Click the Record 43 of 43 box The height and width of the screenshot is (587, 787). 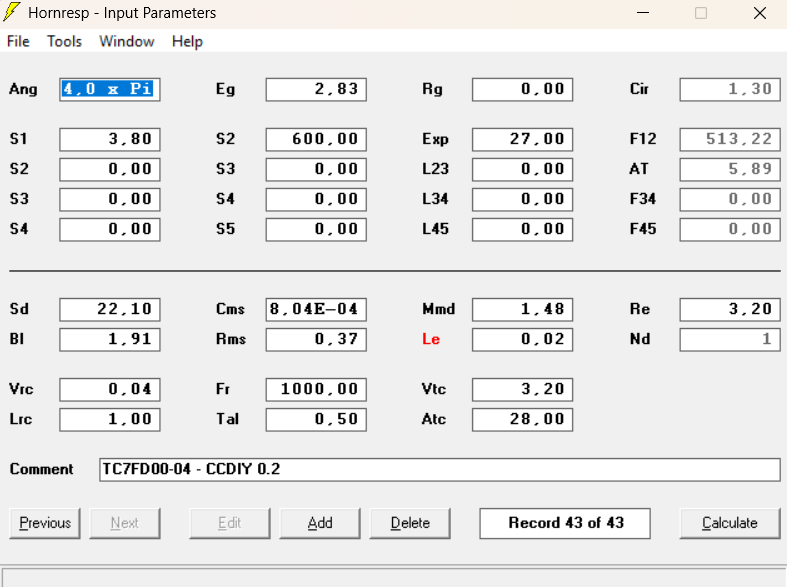point(565,523)
